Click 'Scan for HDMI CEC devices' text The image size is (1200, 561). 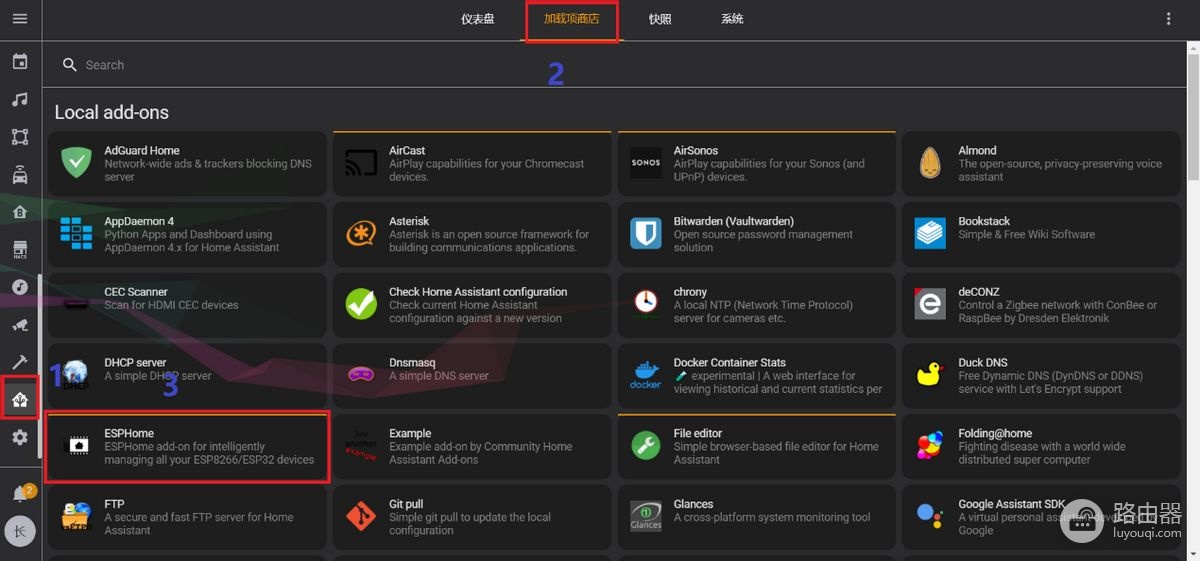pyautogui.click(x=171, y=305)
